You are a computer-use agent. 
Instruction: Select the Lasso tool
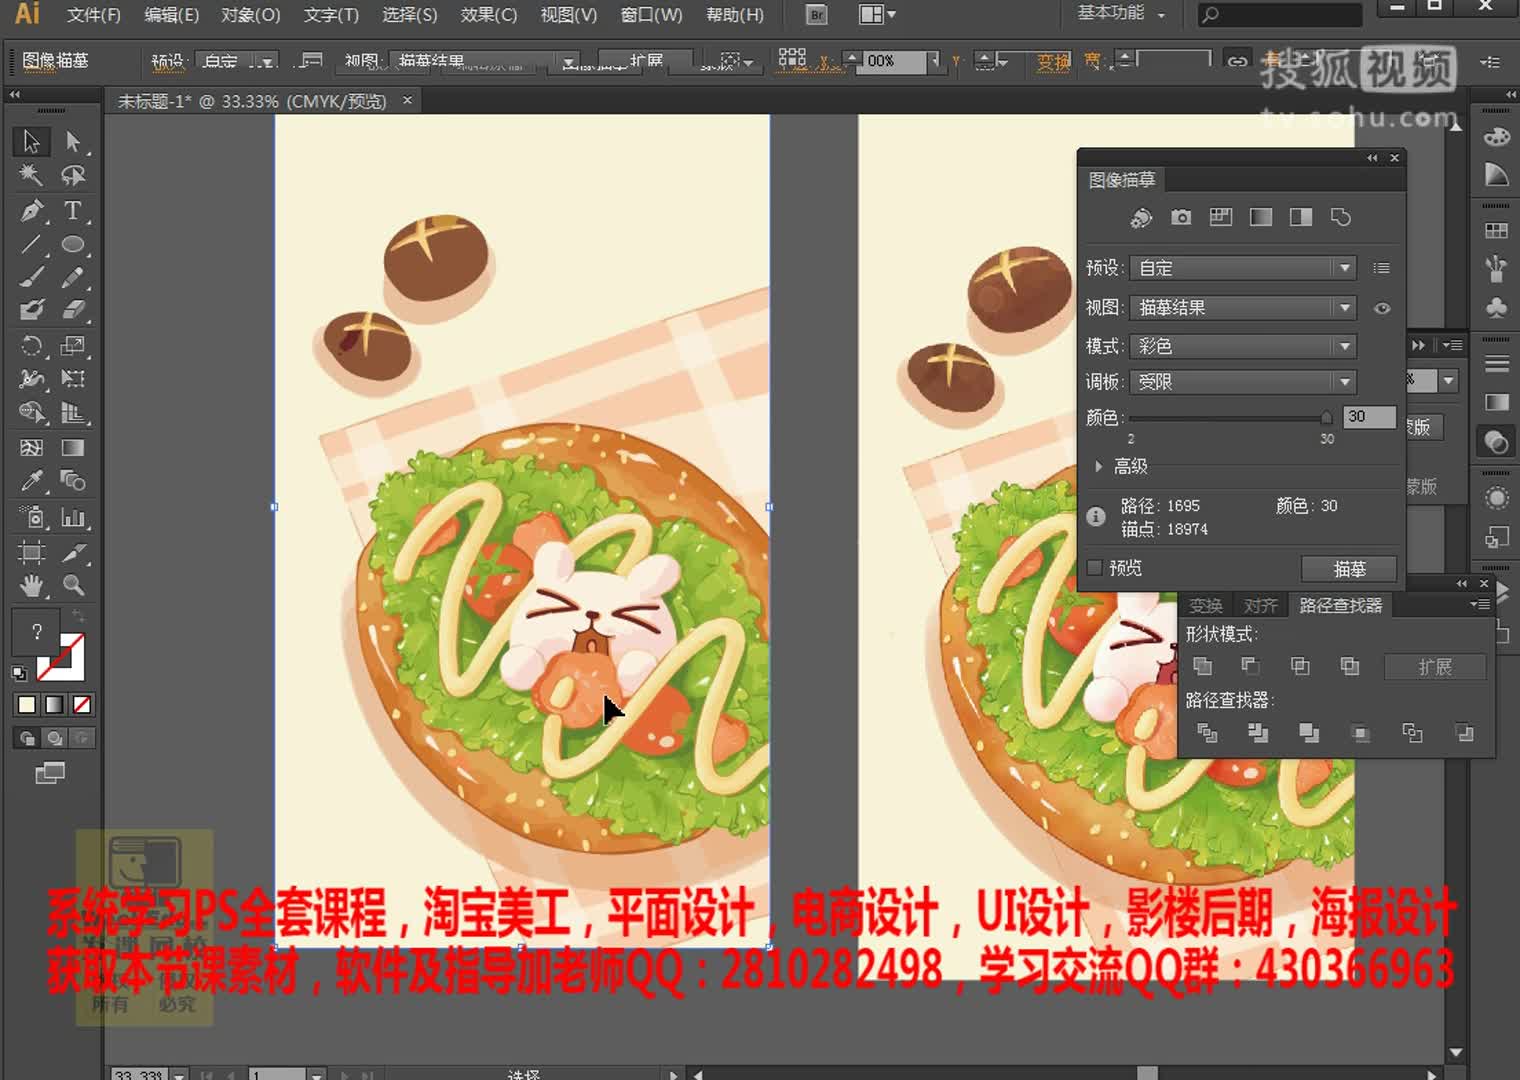pyautogui.click(x=73, y=176)
